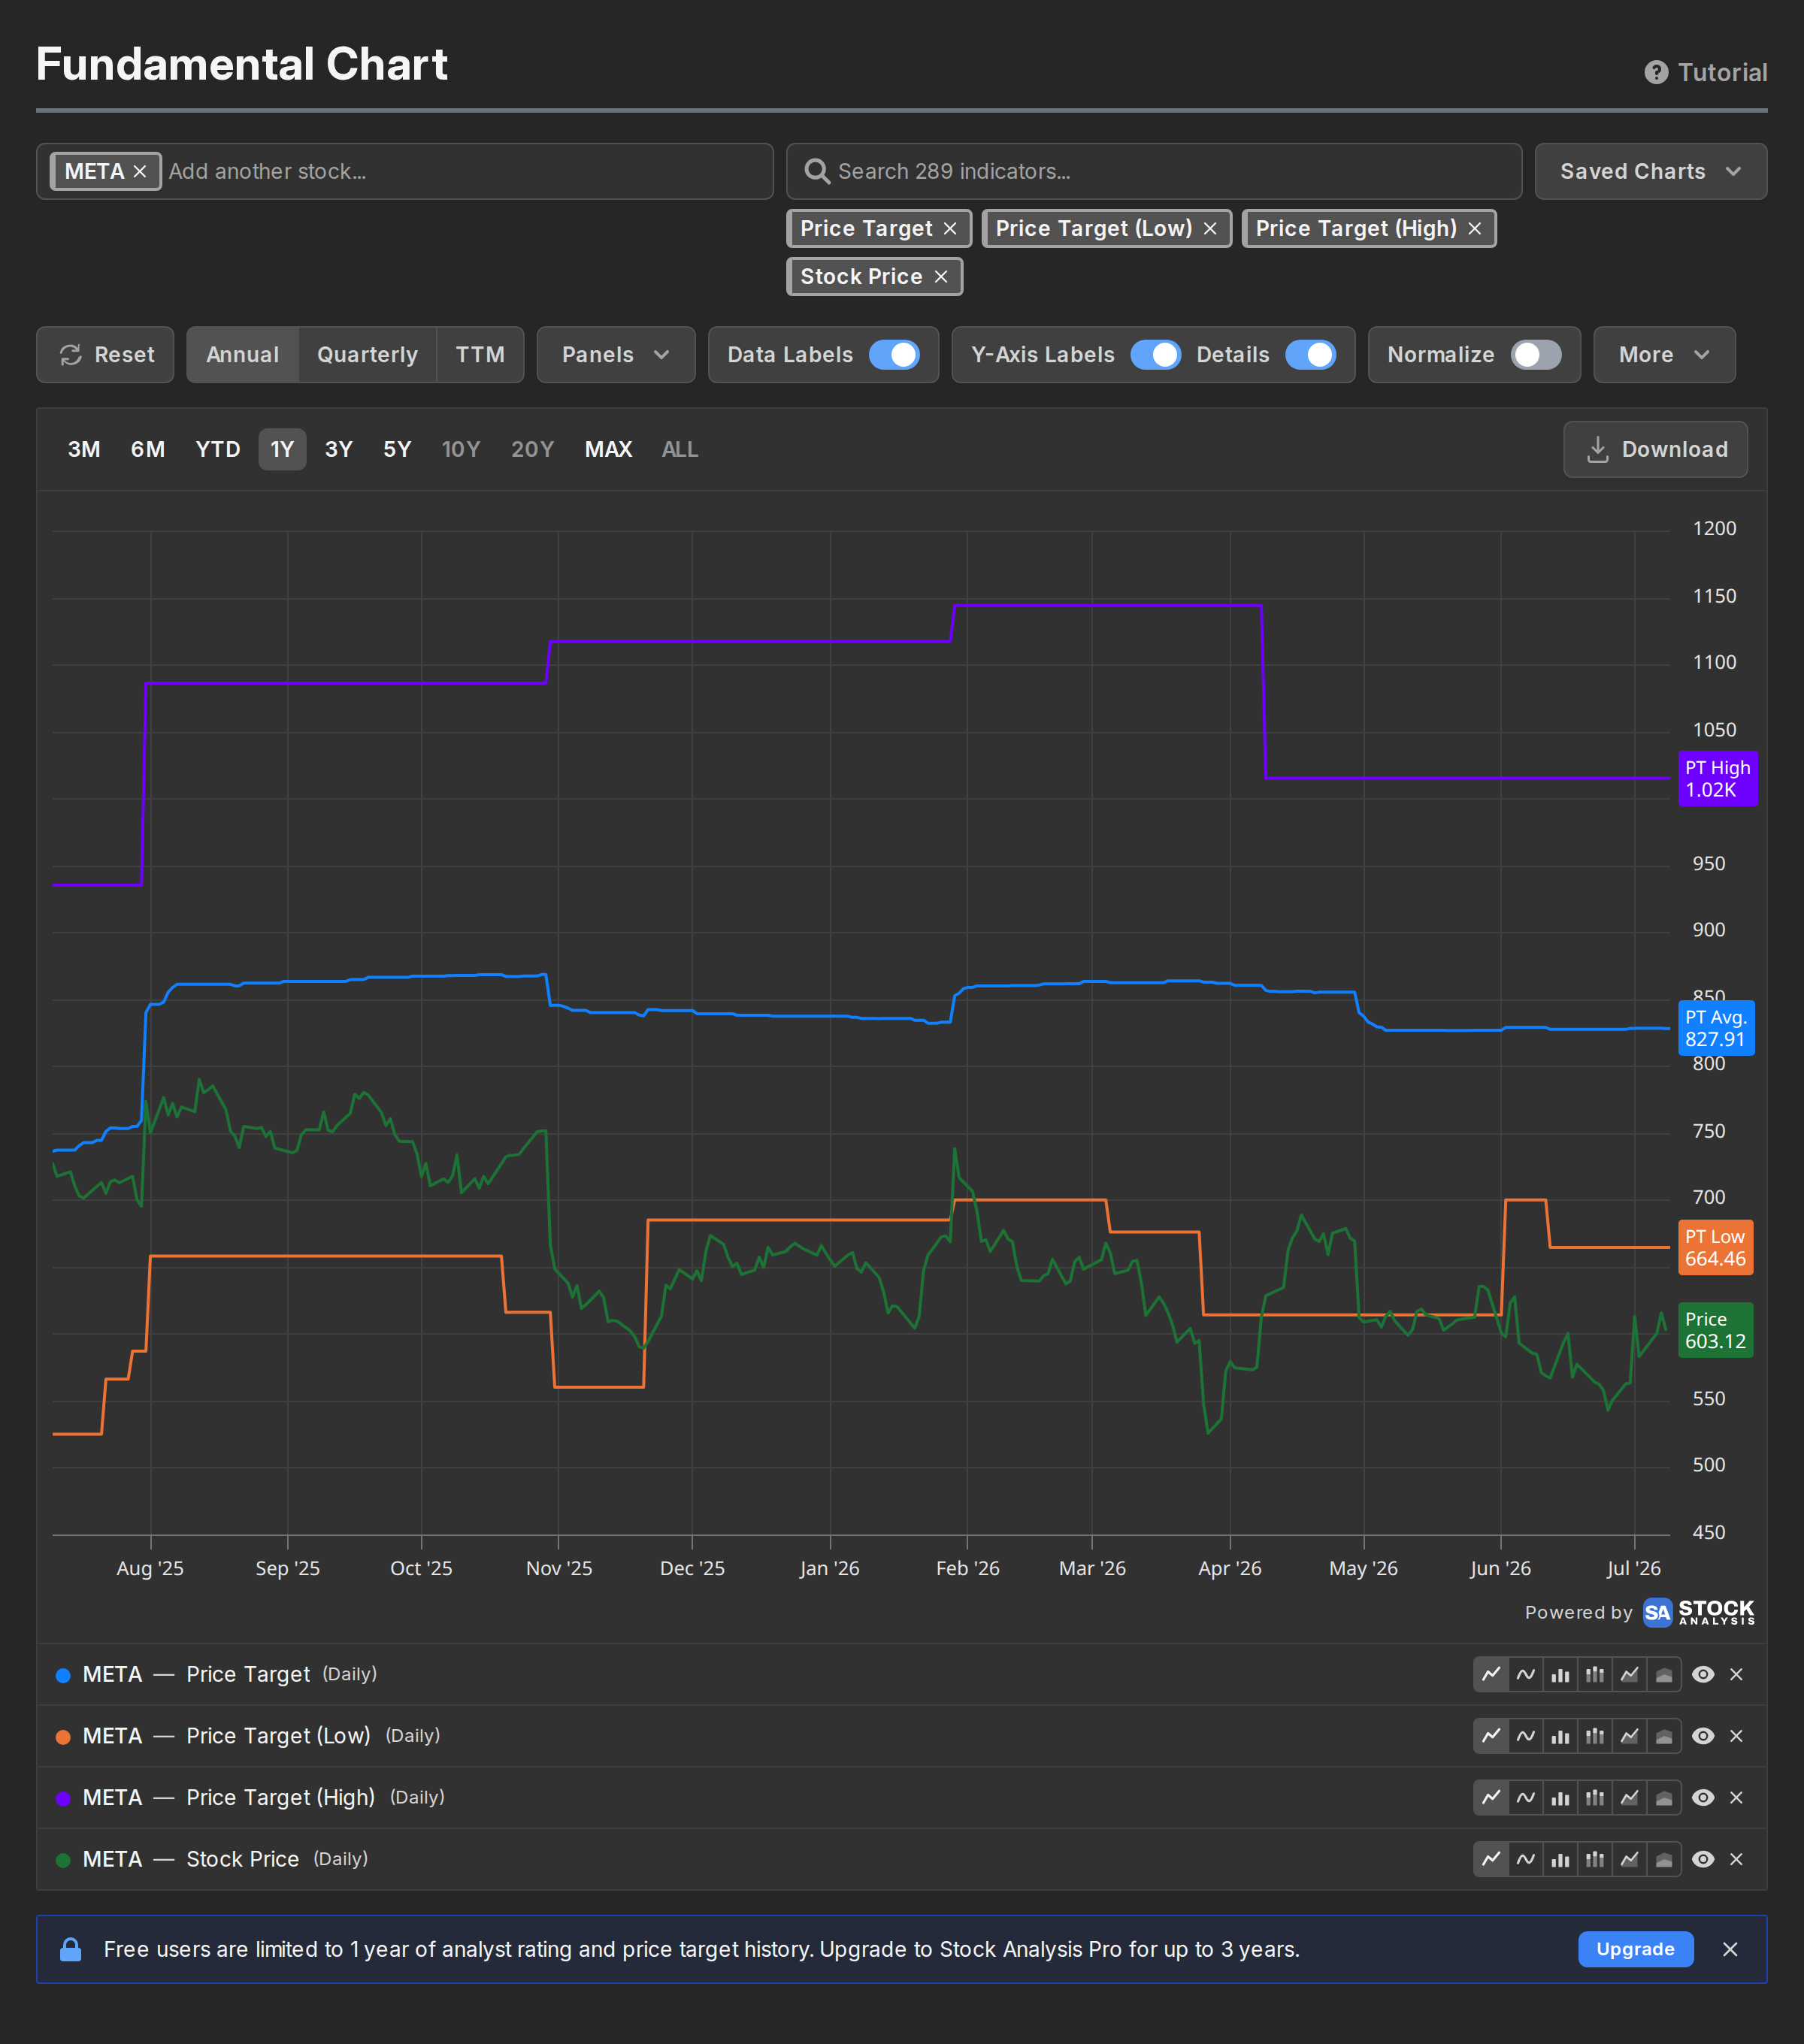The width and height of the screenshot is (1804, 2044).
Task: Reset the chart settings
Action: coord(105,355)
